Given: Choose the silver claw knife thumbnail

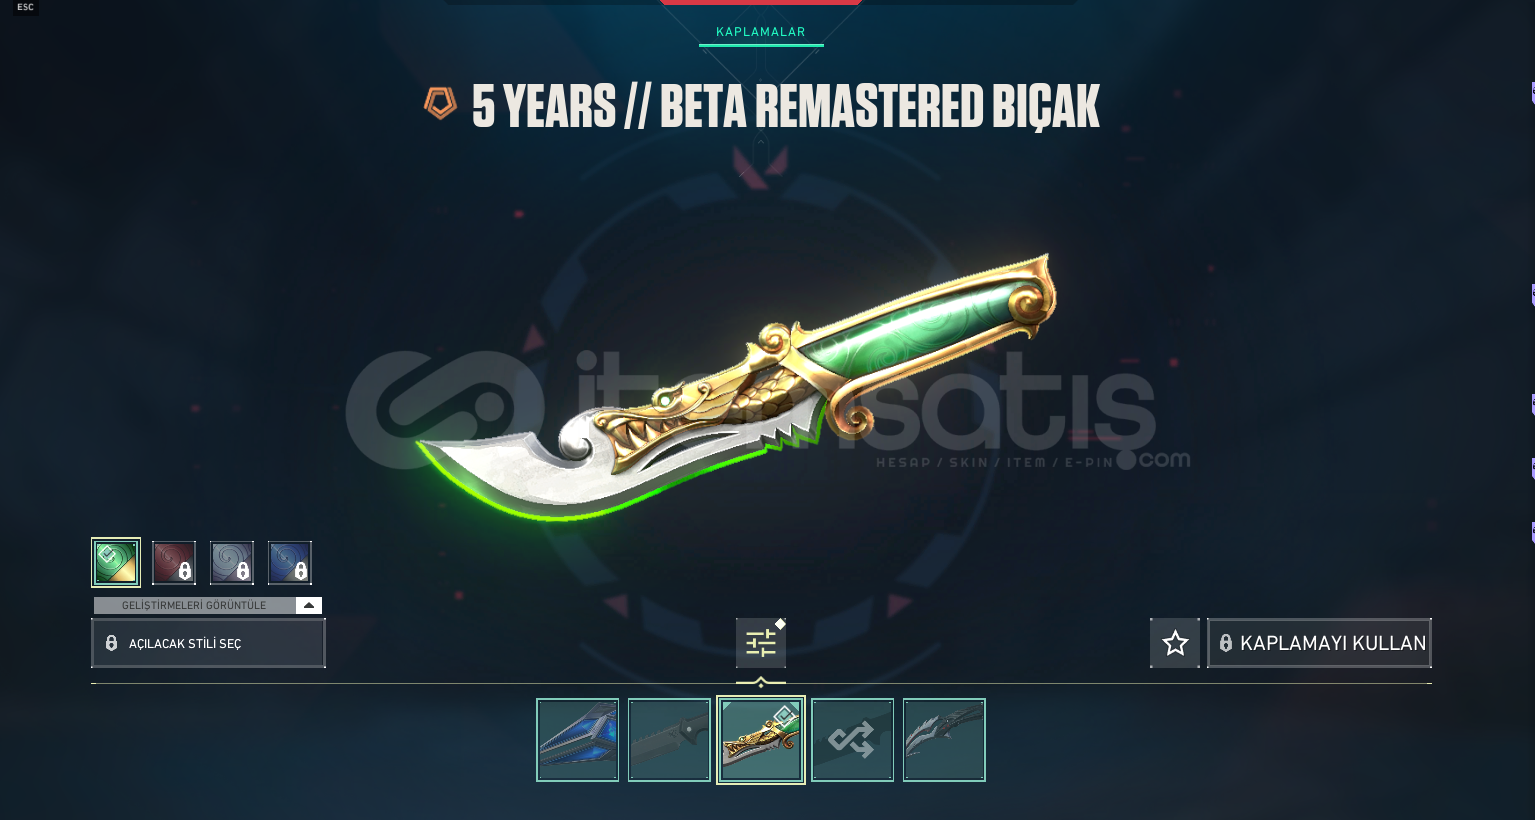Looking at the screenshot, I should (x=944, y=740).
